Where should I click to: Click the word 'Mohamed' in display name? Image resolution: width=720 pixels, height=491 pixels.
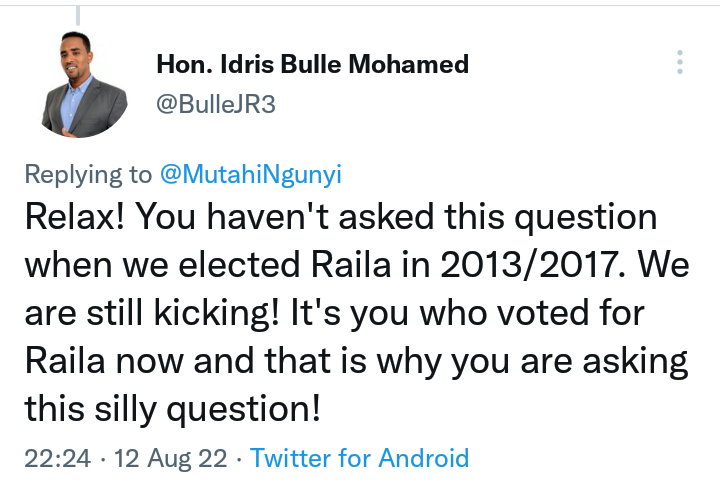click(409, 64)
